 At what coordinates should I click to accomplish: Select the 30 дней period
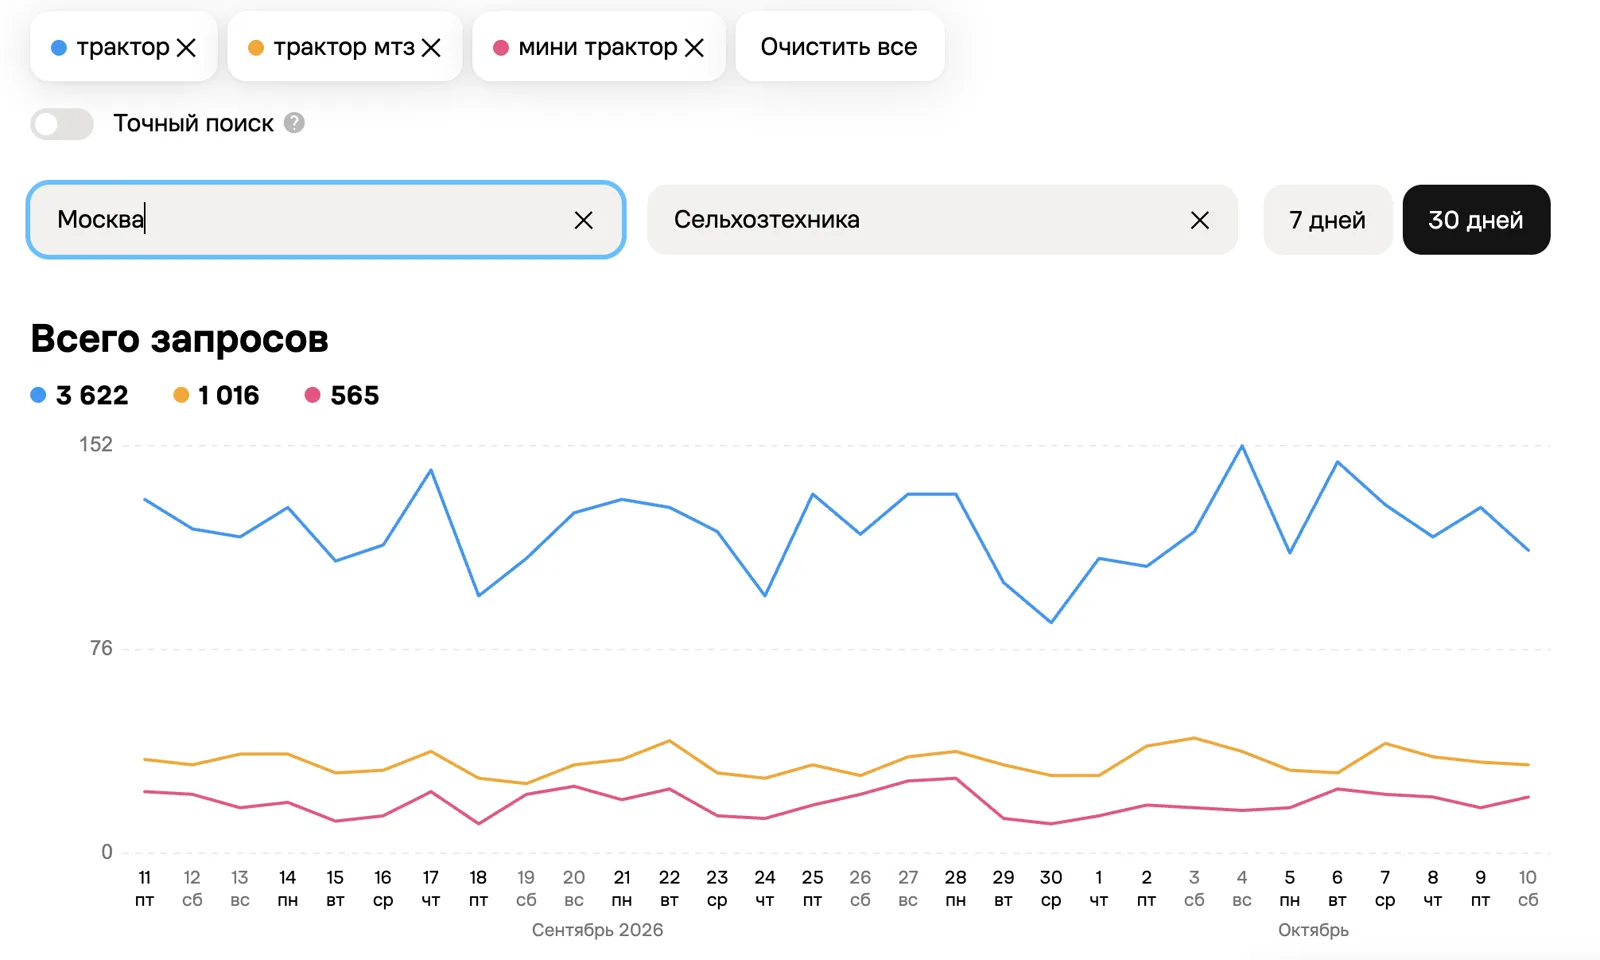(x=1476, y=220)
